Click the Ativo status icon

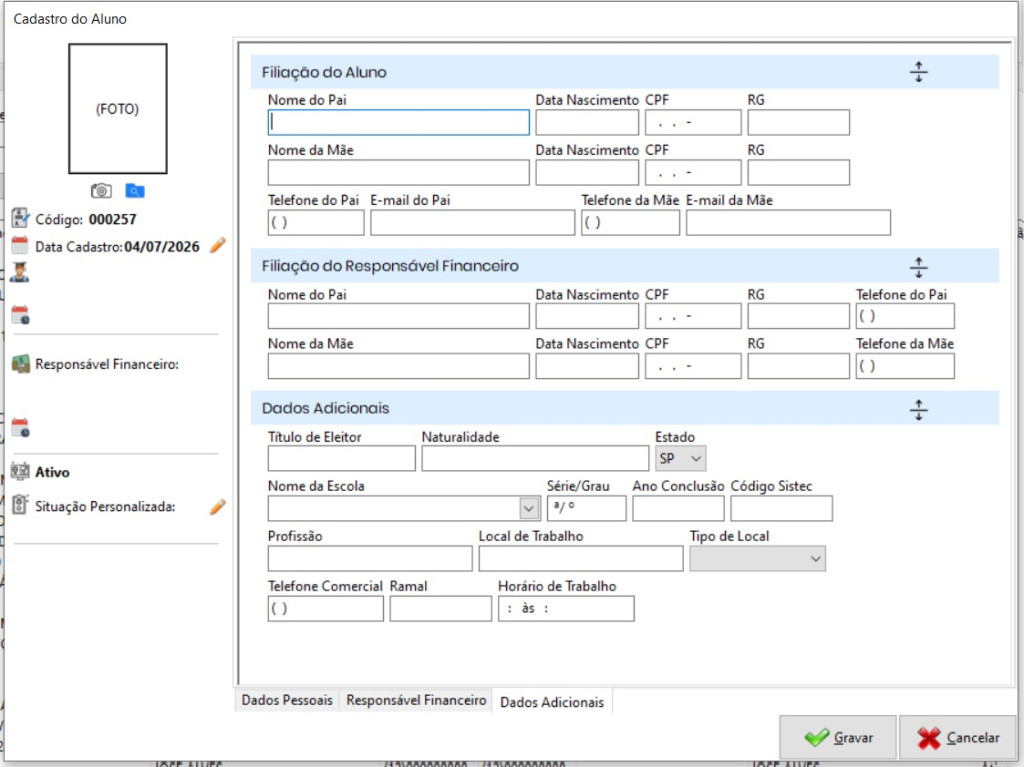[x=20, y=471]
